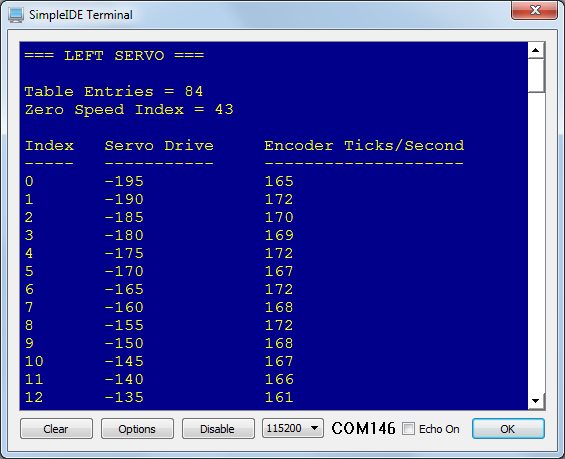
Task: Click the COM146 port label
Action: tap(363, 429)
